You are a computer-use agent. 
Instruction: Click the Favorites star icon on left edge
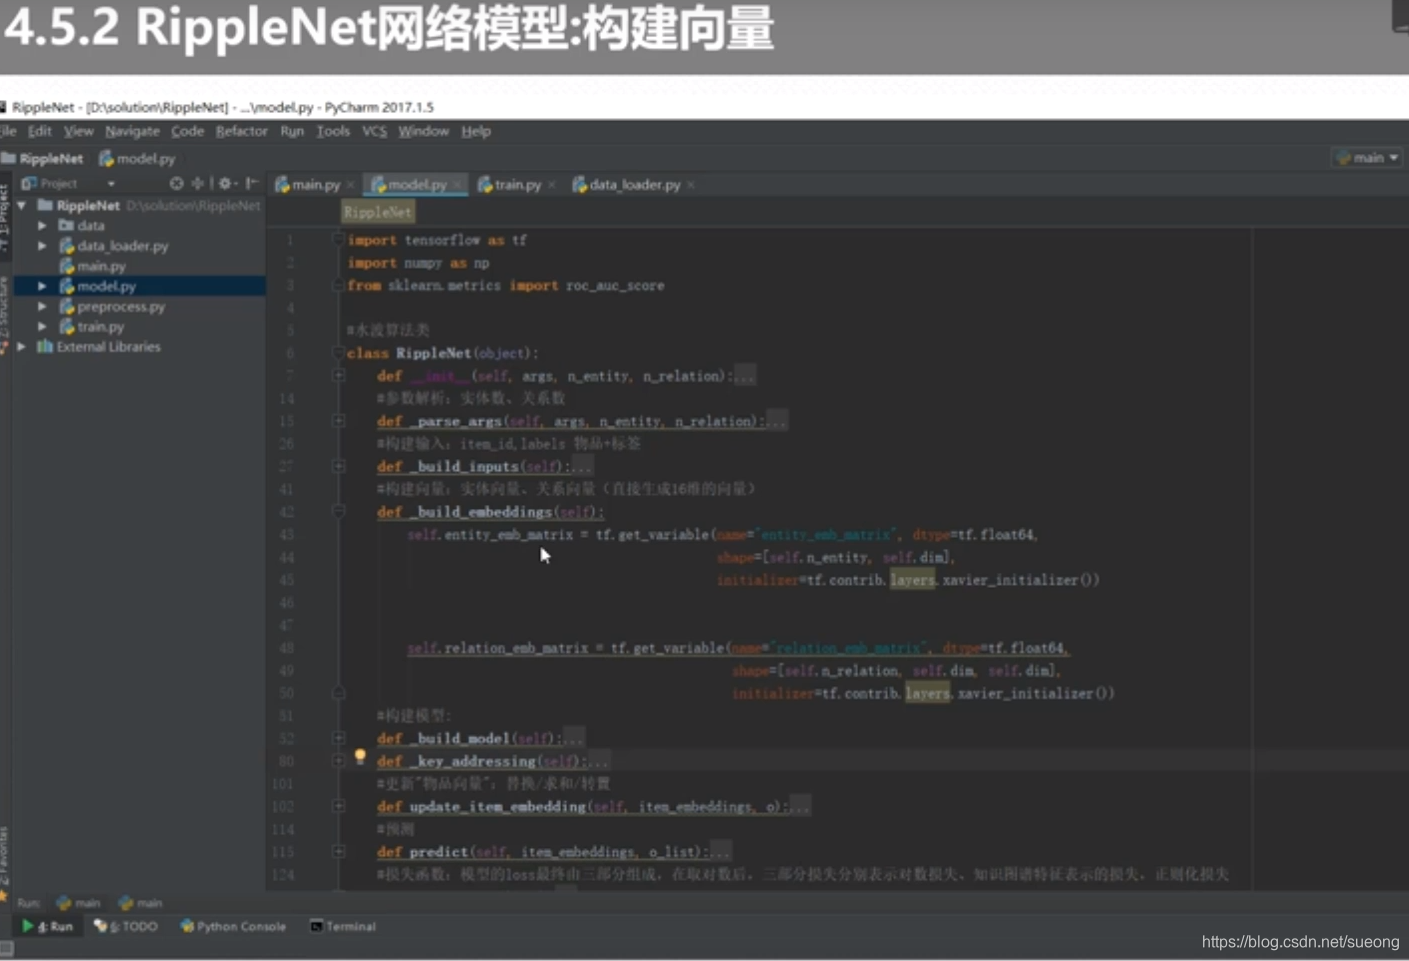tap(4, 896)
